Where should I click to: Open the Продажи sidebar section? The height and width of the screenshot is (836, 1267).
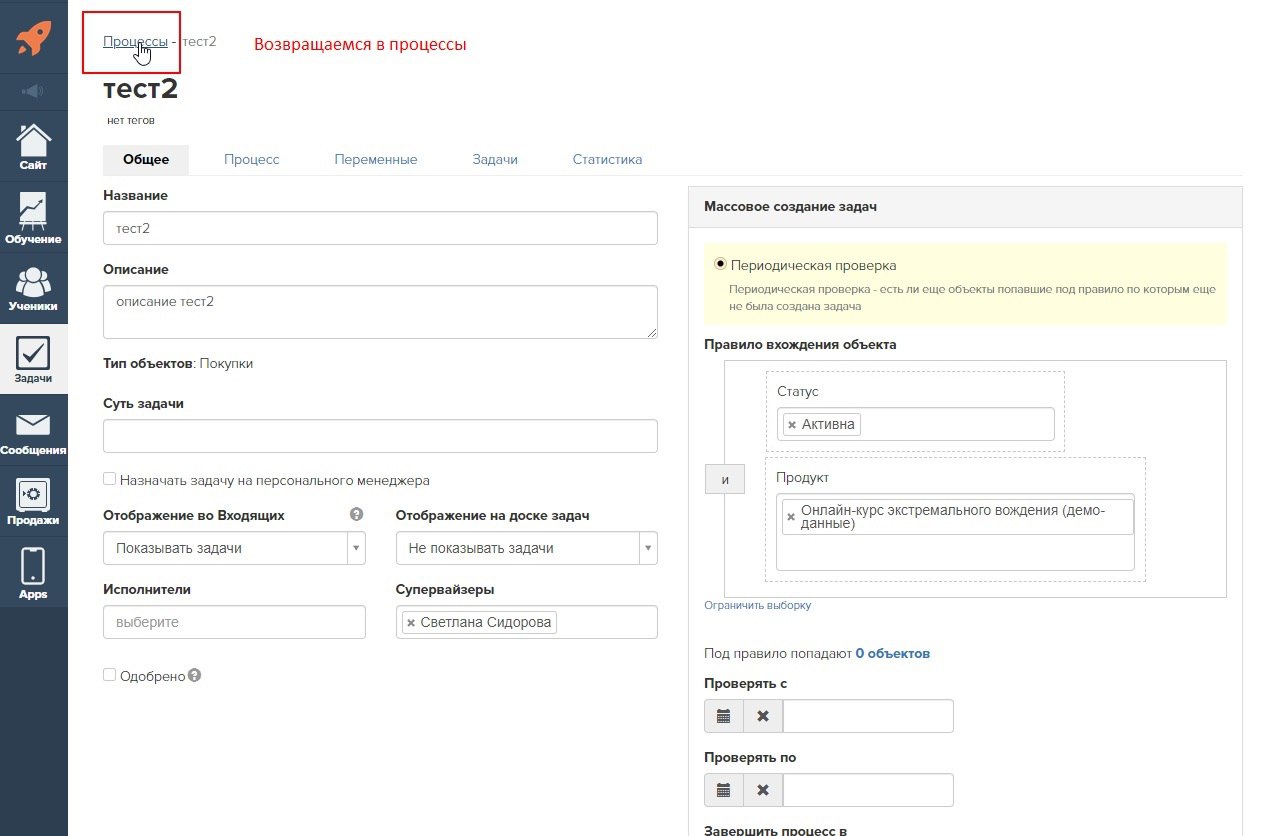33,502
